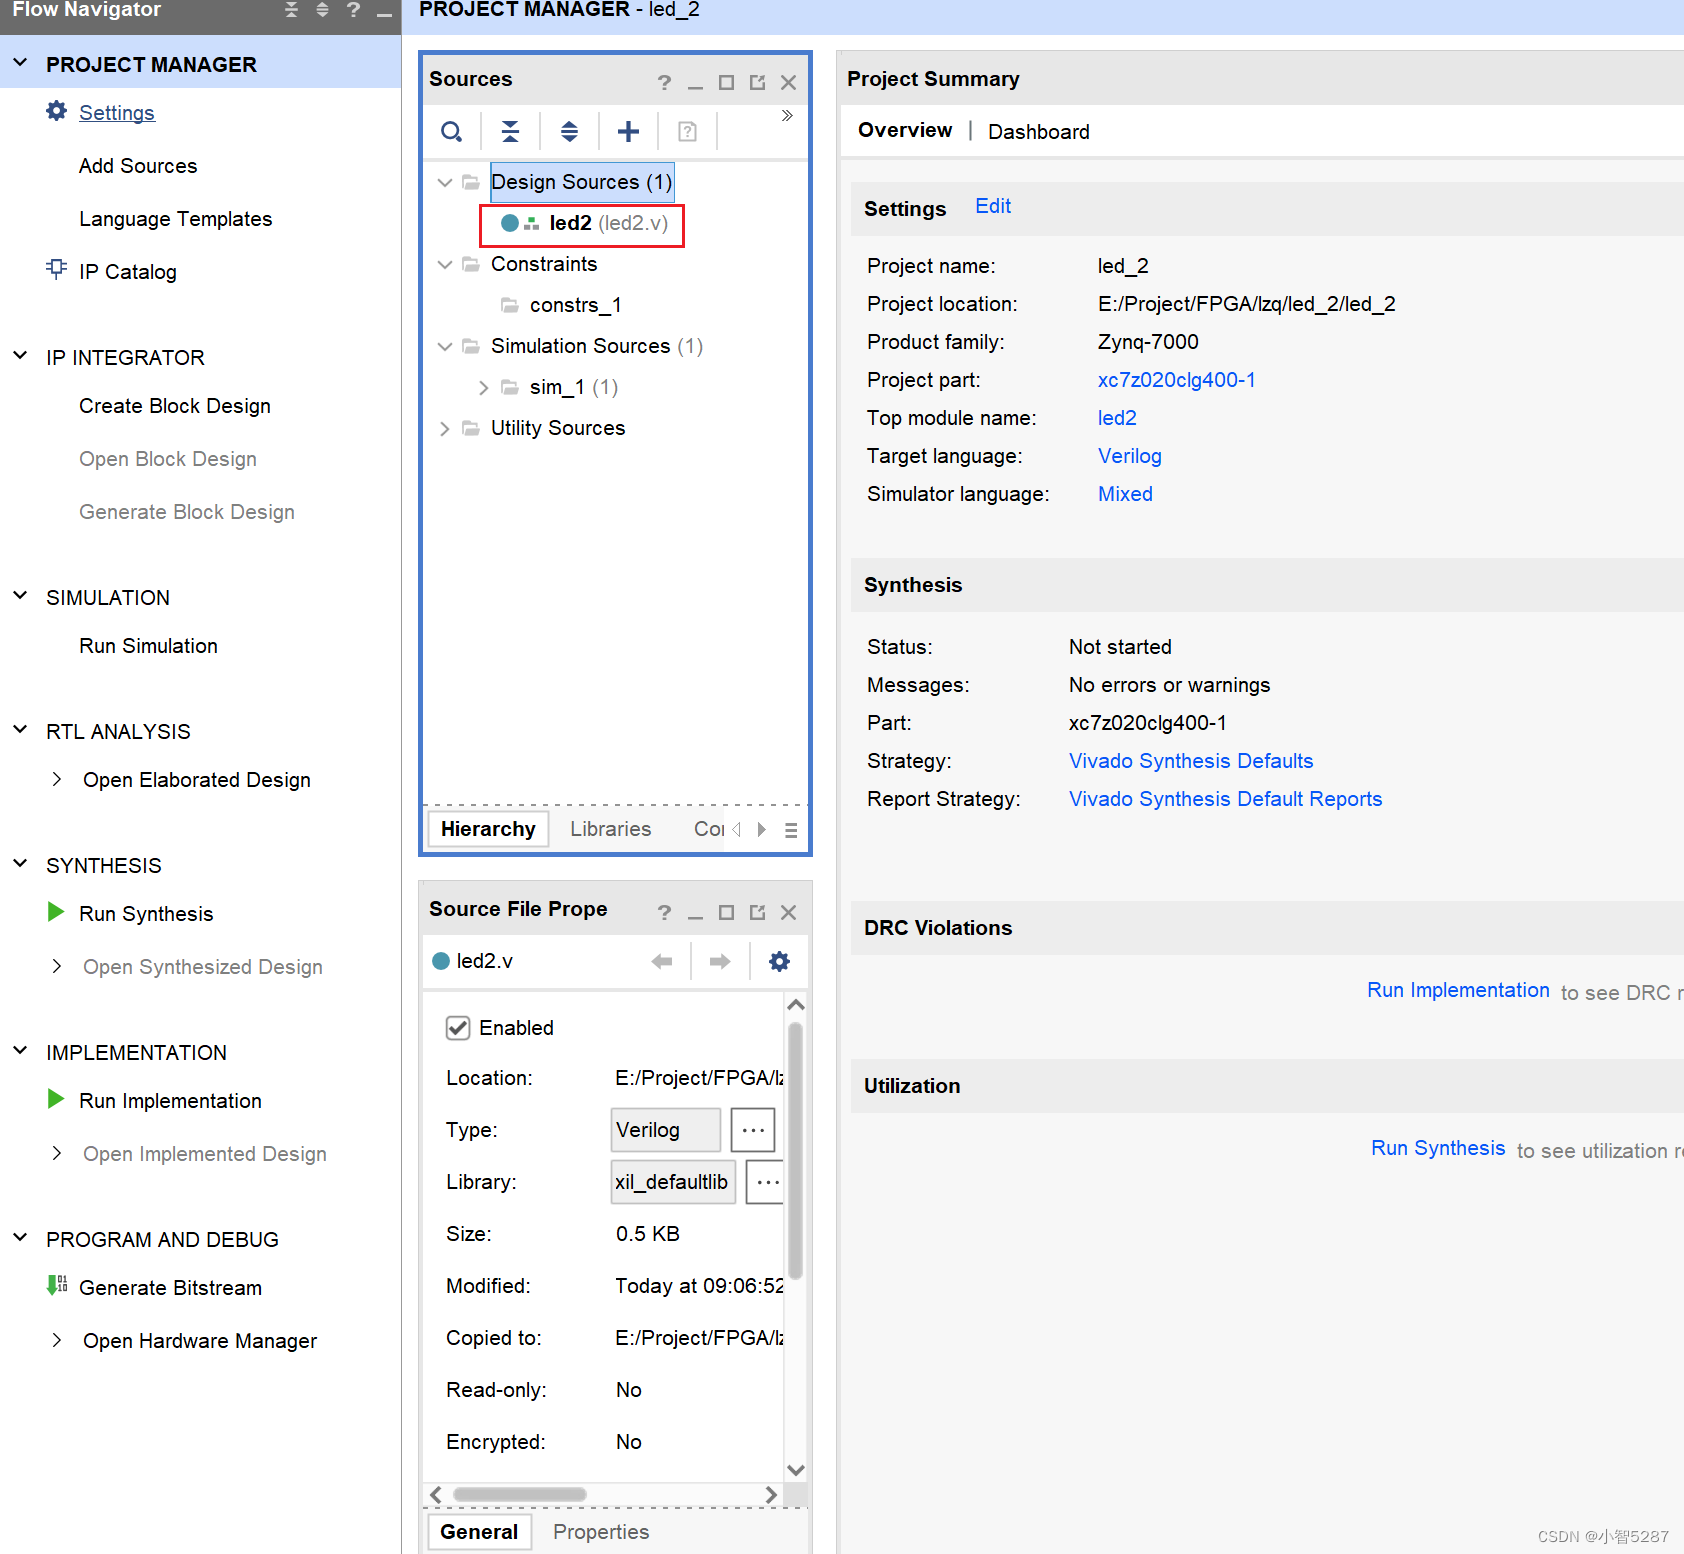1684x1554 pixels.
Task: Show more Sources toolbar items chevron
Action: tap(787, 115)
